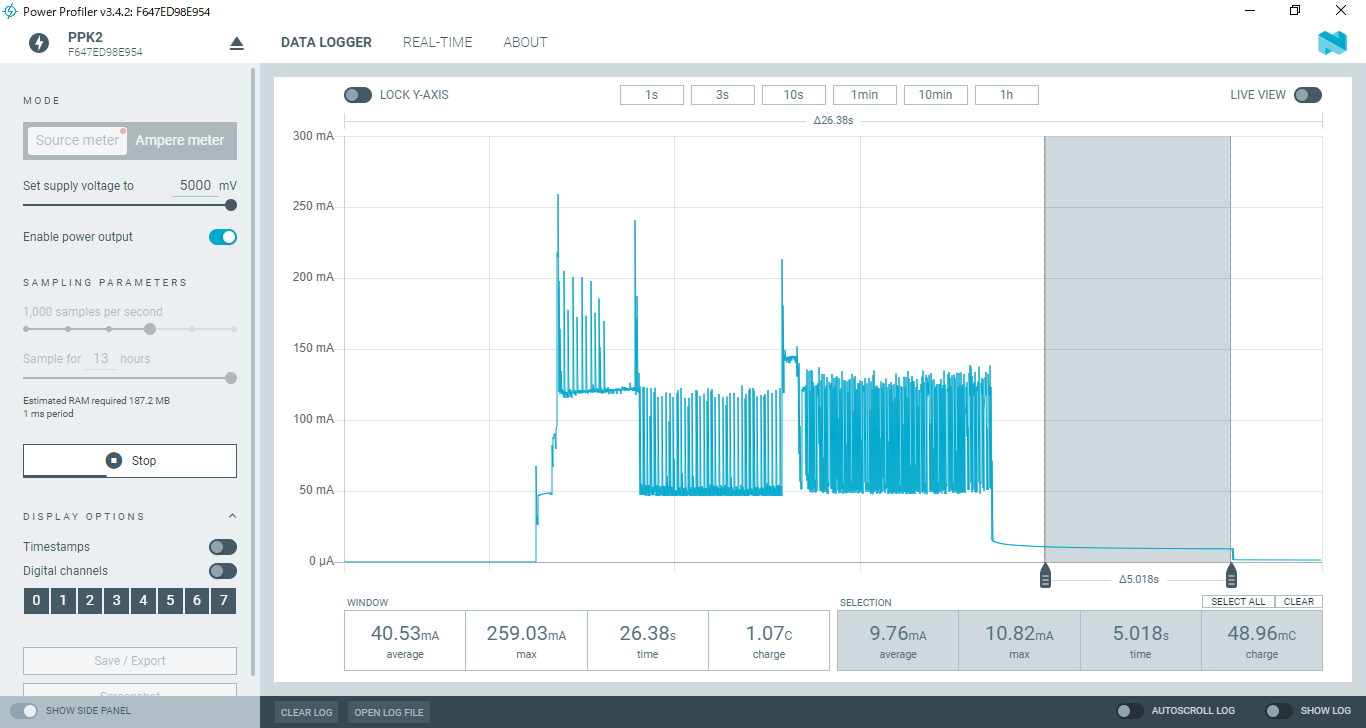Set time window to 10s
Viewport: 1366px width, 728px height.
[x=793, y=95]
